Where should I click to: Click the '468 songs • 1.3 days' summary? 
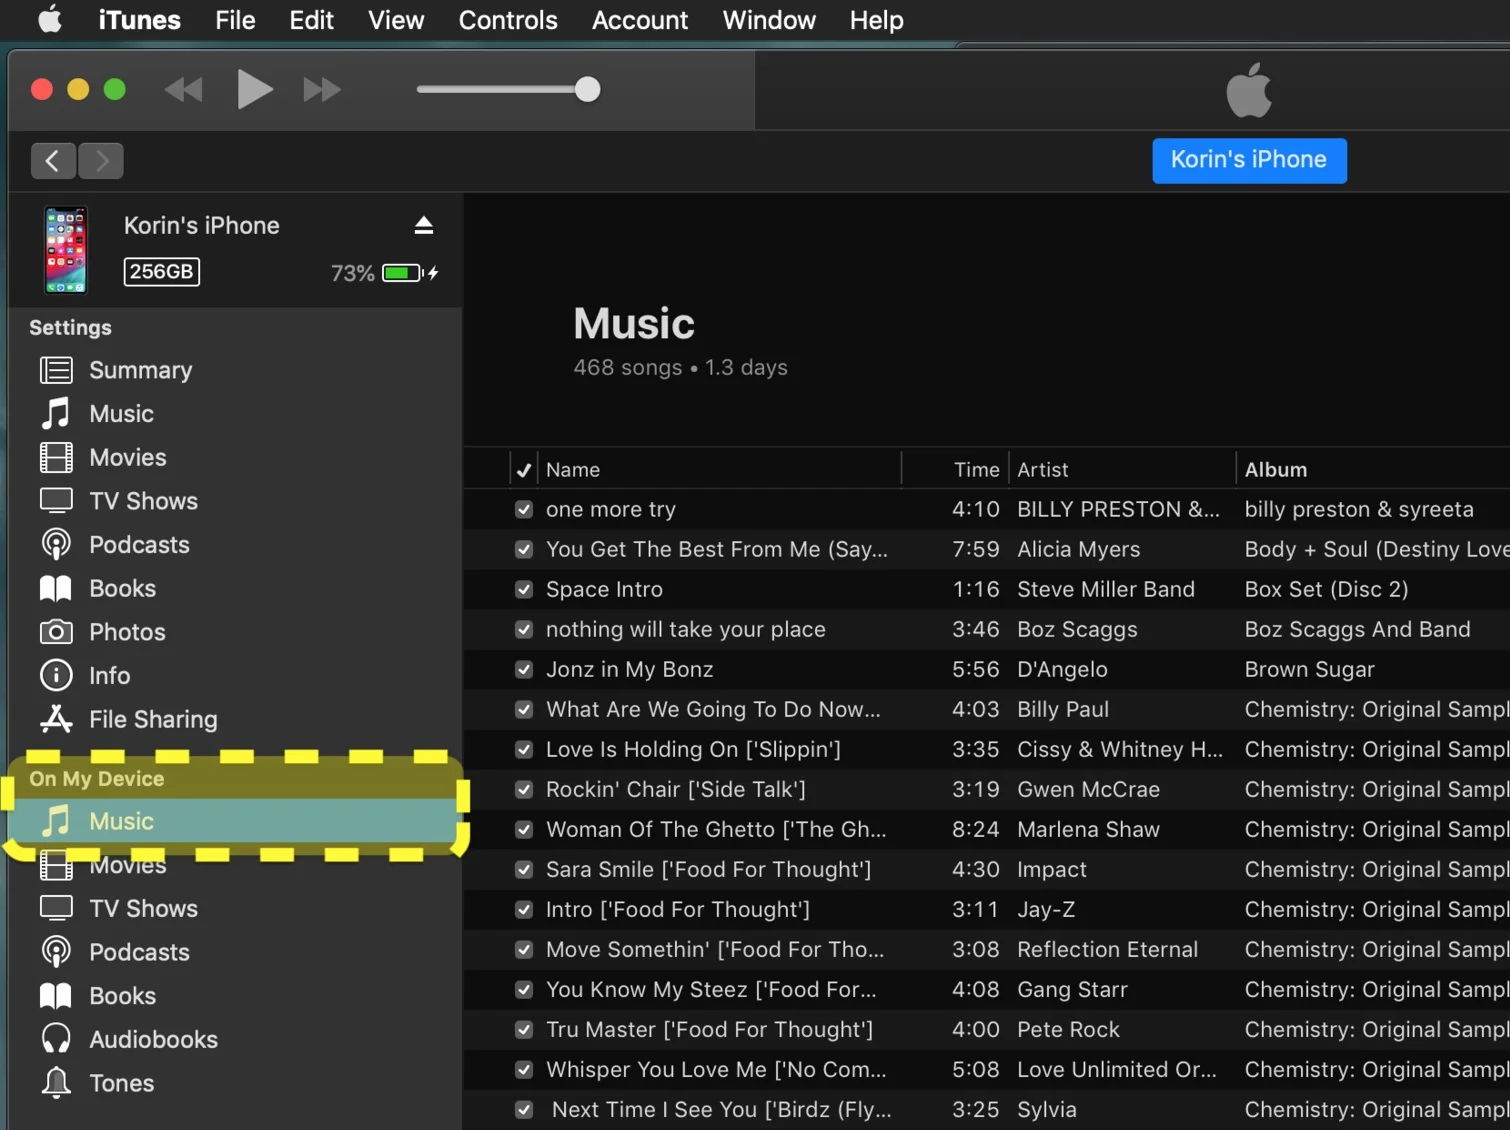[680, 367]
